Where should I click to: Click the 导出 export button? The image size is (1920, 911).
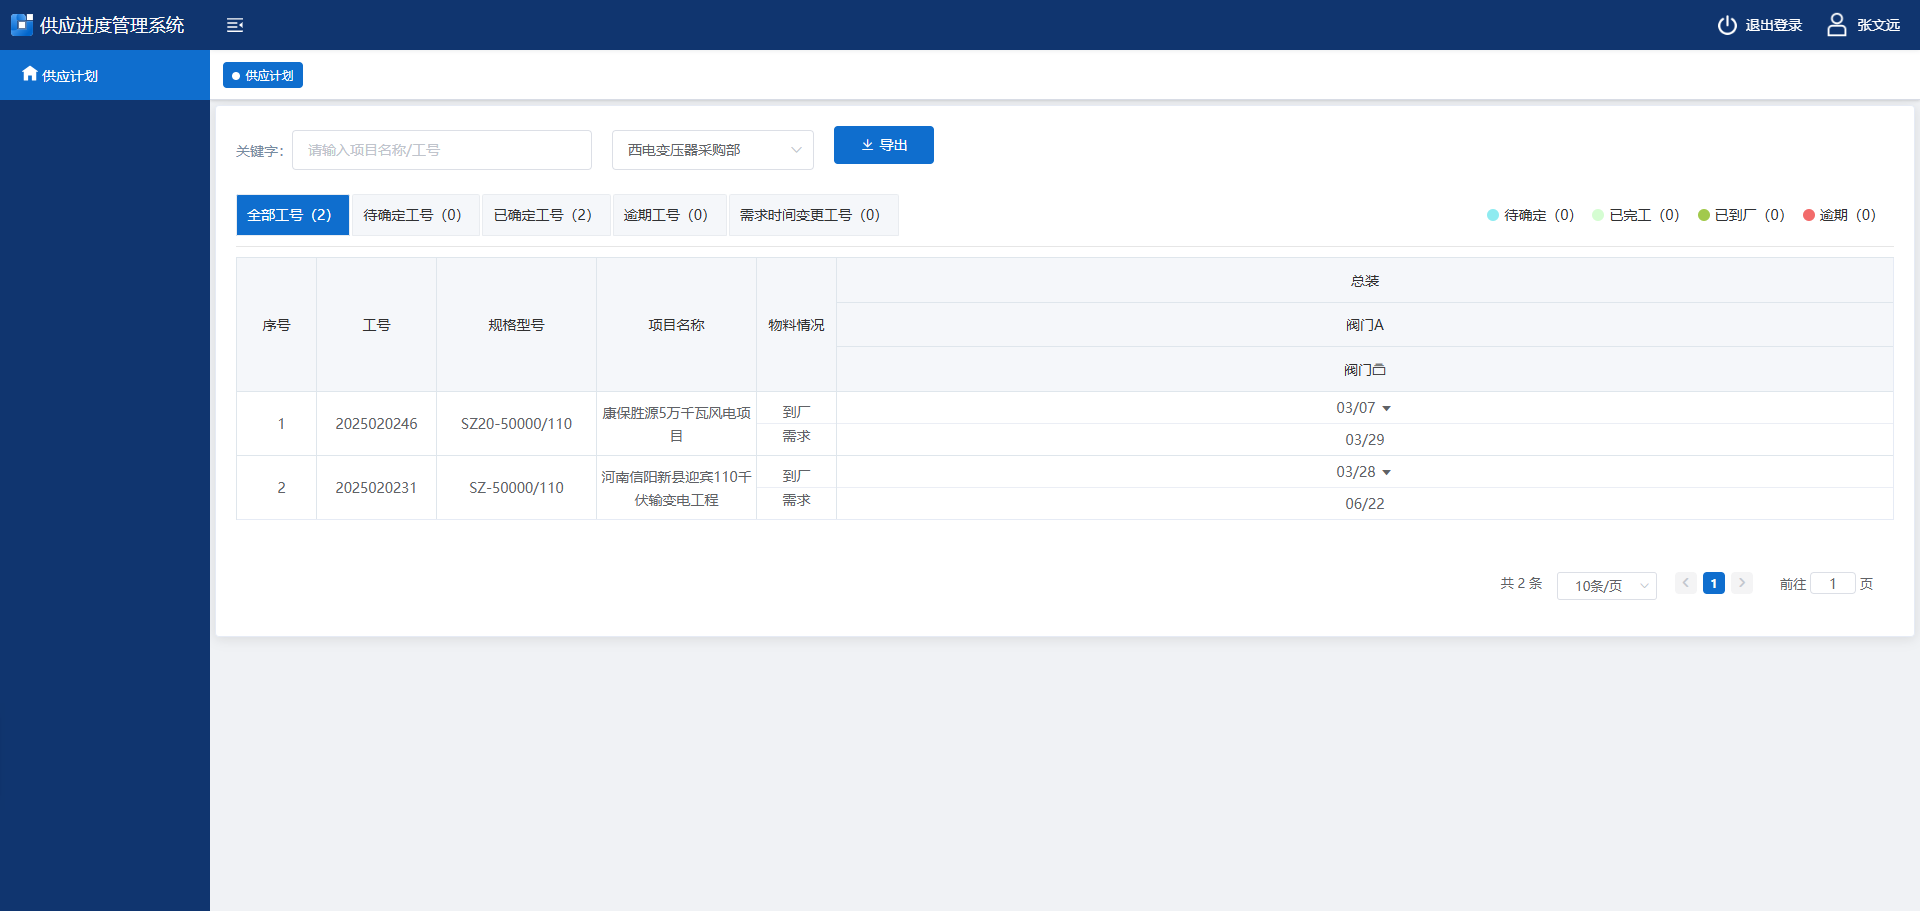(884, 145)
